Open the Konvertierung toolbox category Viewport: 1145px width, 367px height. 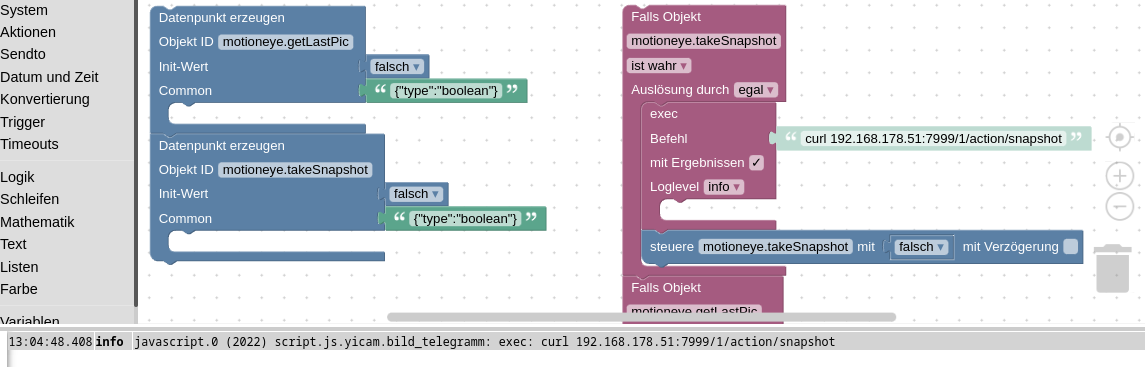coord(45,98)
